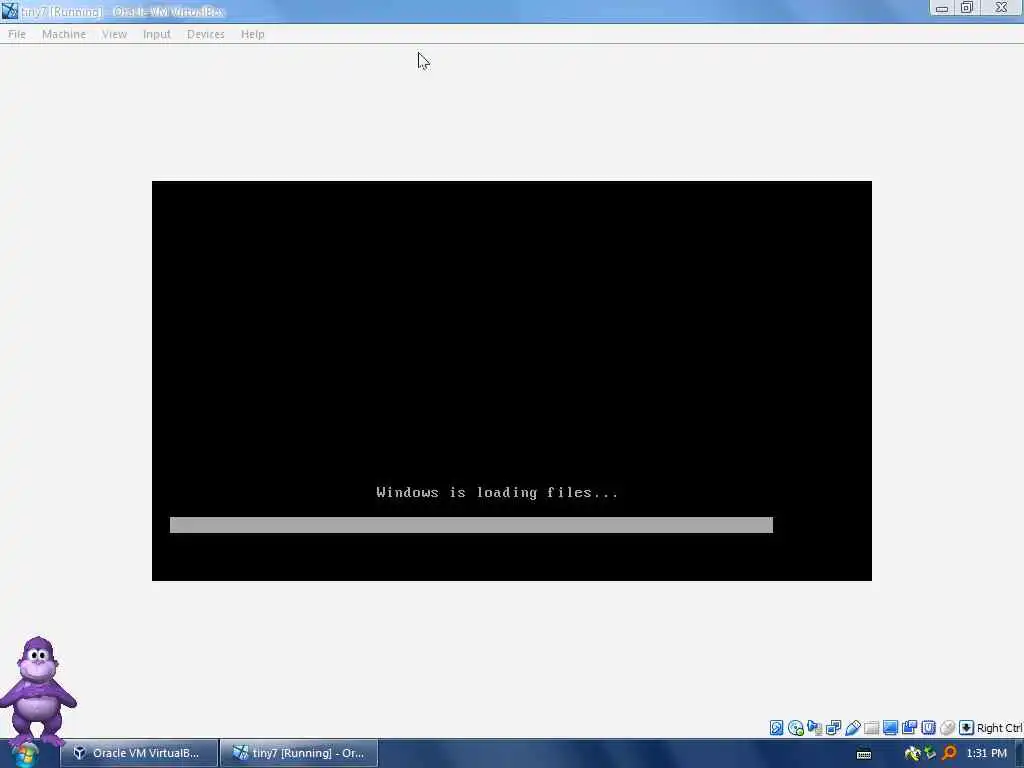This screenshot has height=768, width=1024.
Task: Open the File menu
Action: click(x=17, y=34)
